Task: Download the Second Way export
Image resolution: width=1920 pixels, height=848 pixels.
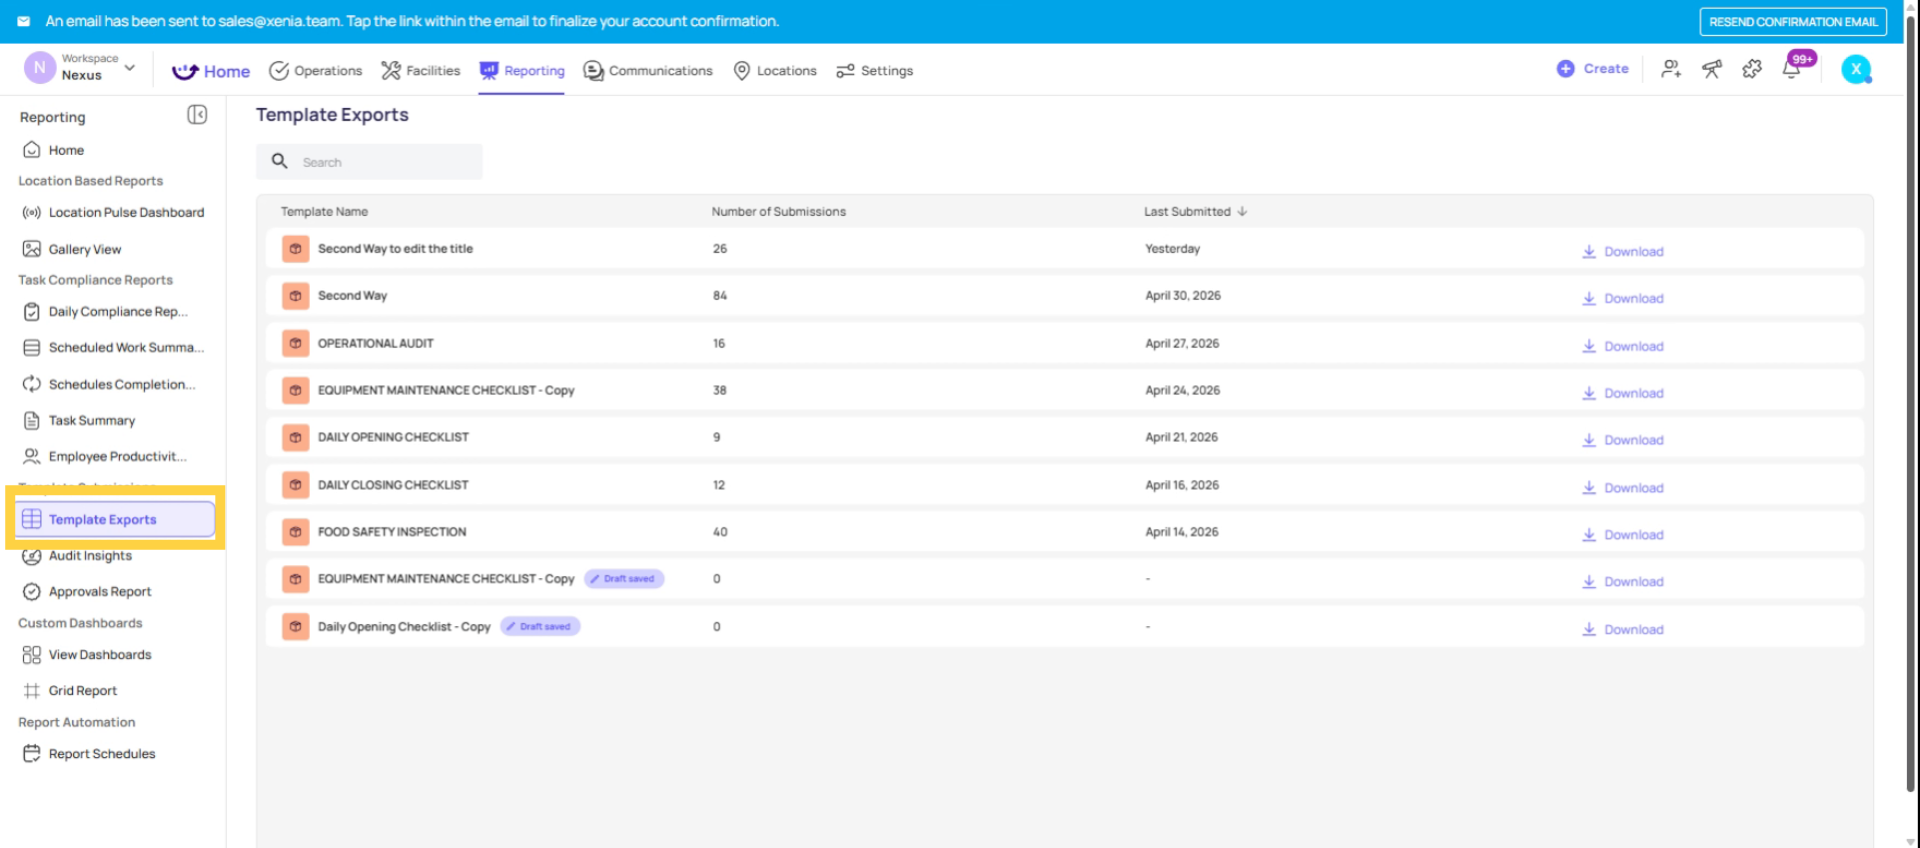Action: [1623, 298]
